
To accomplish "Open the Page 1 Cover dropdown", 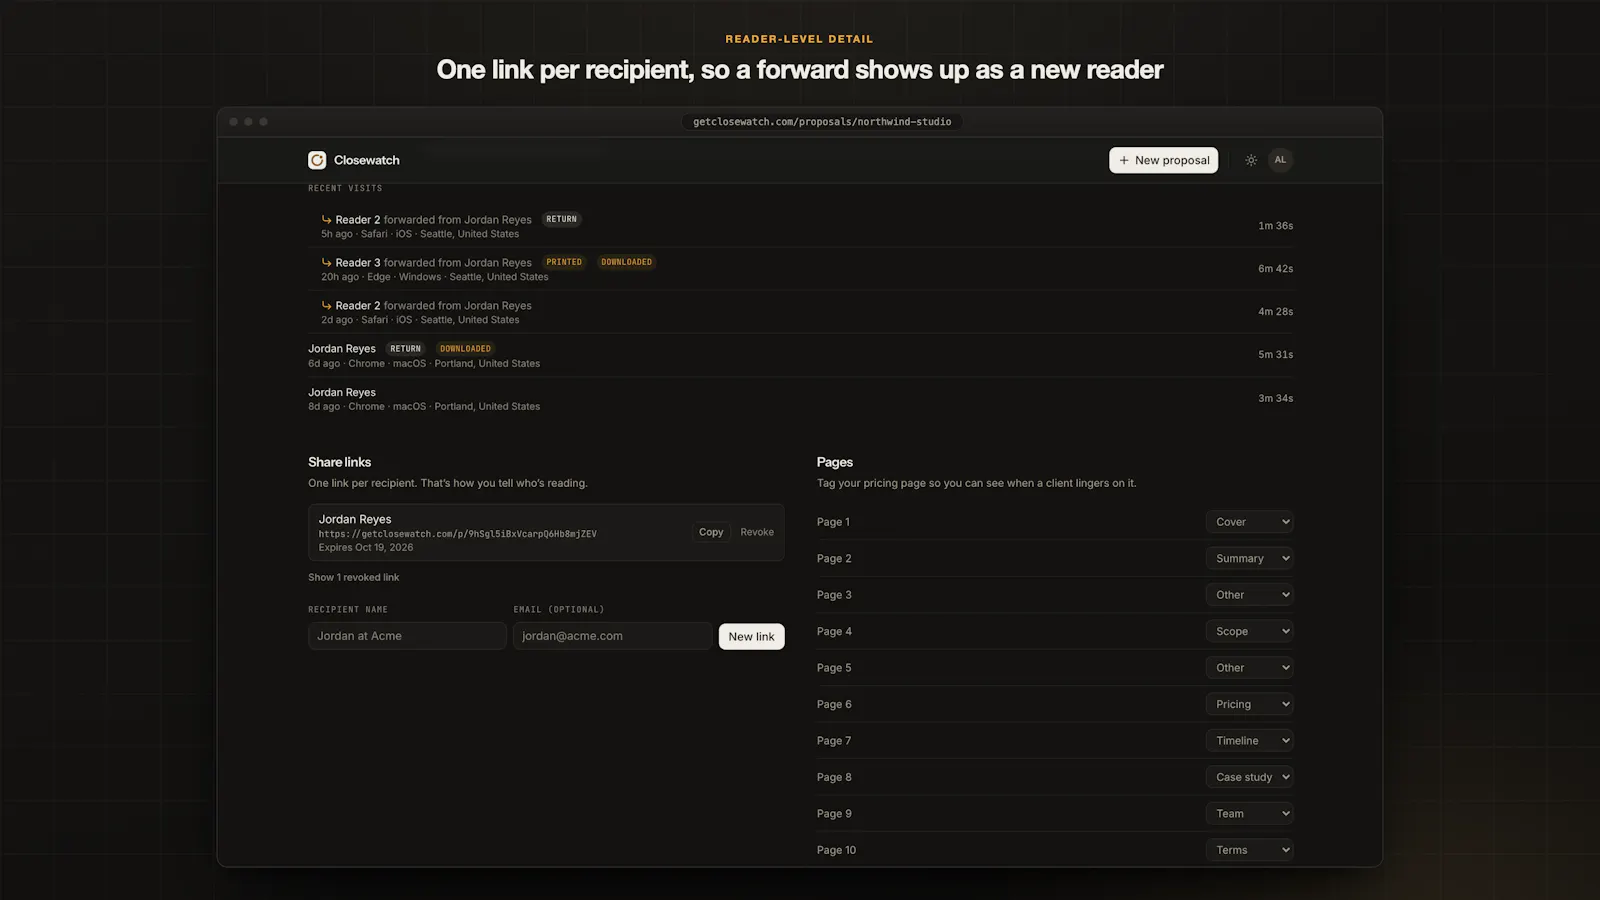I will coord(1249,522).
